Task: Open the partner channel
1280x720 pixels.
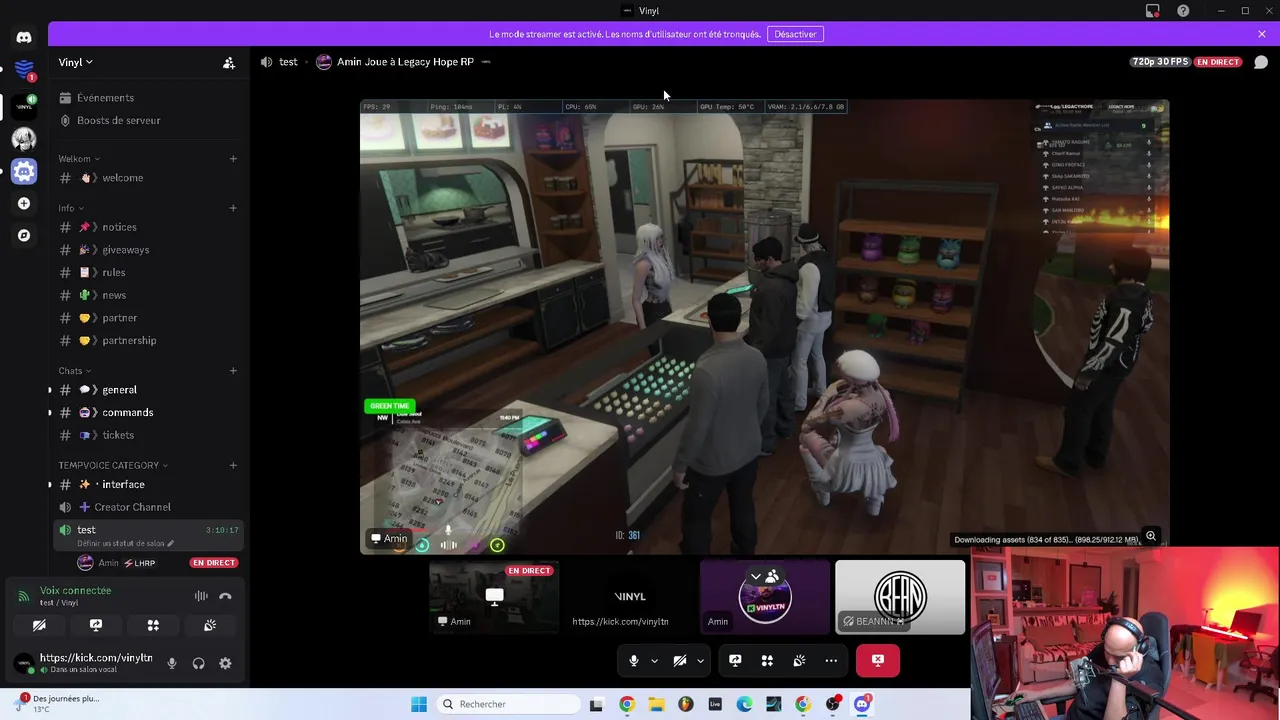Action: (148, 318)
